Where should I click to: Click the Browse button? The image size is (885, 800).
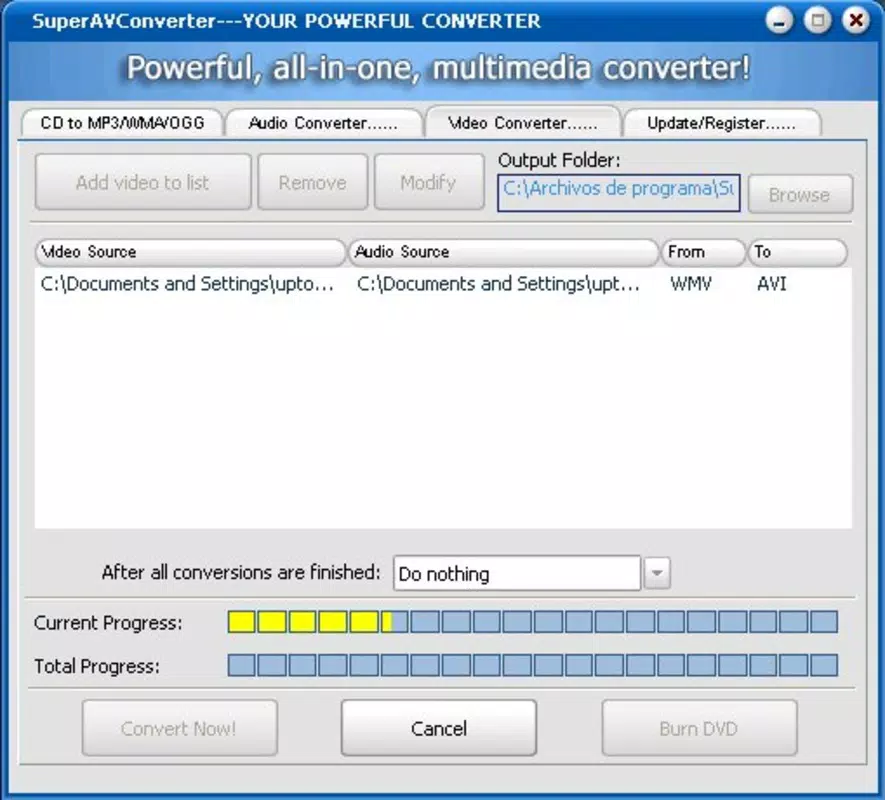point(800,194)
